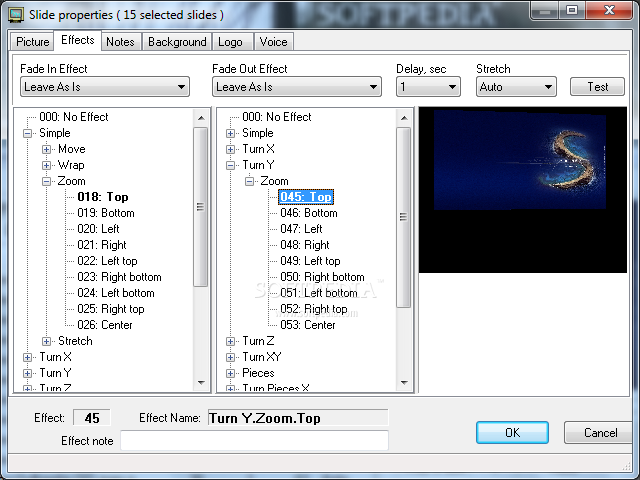The width and height of the screenshot is (640, 480).
Task: Expand the Turn X node in fade-in tree
Action: (27, 357)
